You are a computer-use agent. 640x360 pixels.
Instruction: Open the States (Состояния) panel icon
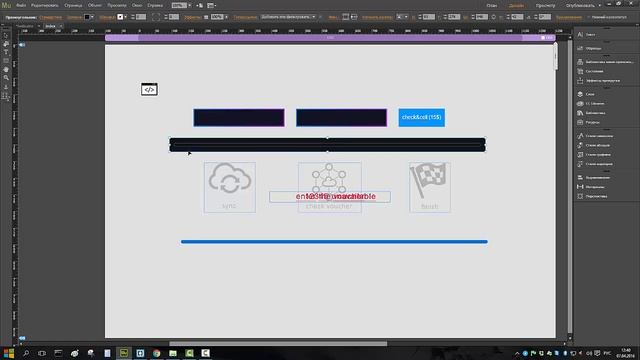[580, 71]
